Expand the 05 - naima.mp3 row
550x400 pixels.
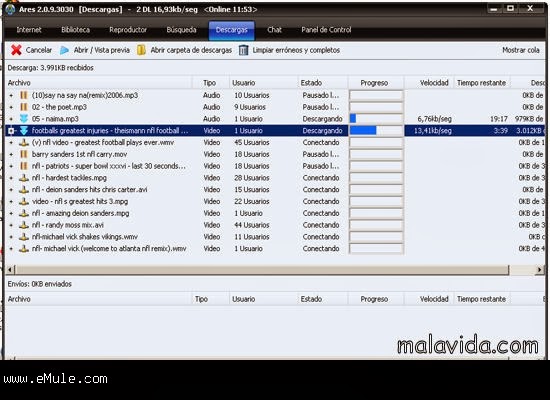pos(11,119)
